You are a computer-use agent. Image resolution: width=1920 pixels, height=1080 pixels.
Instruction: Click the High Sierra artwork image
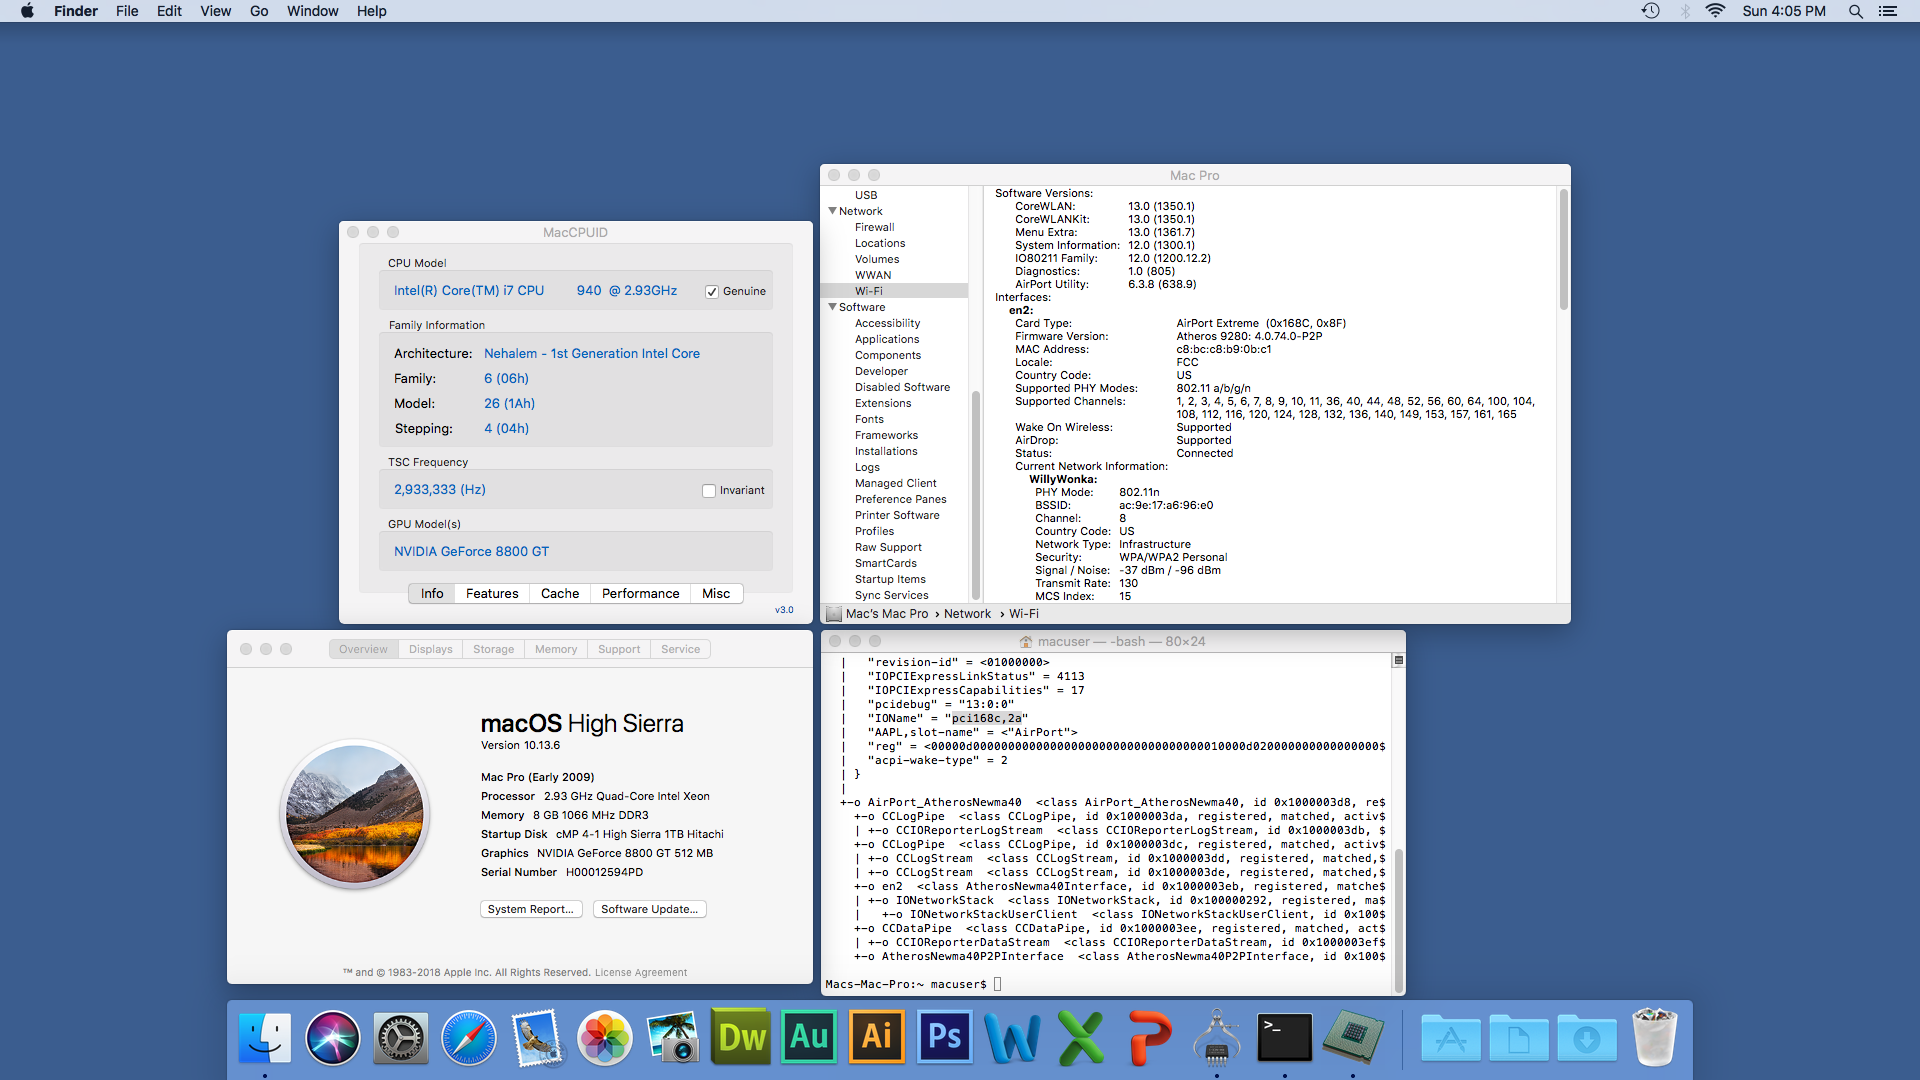click(355, 814)
